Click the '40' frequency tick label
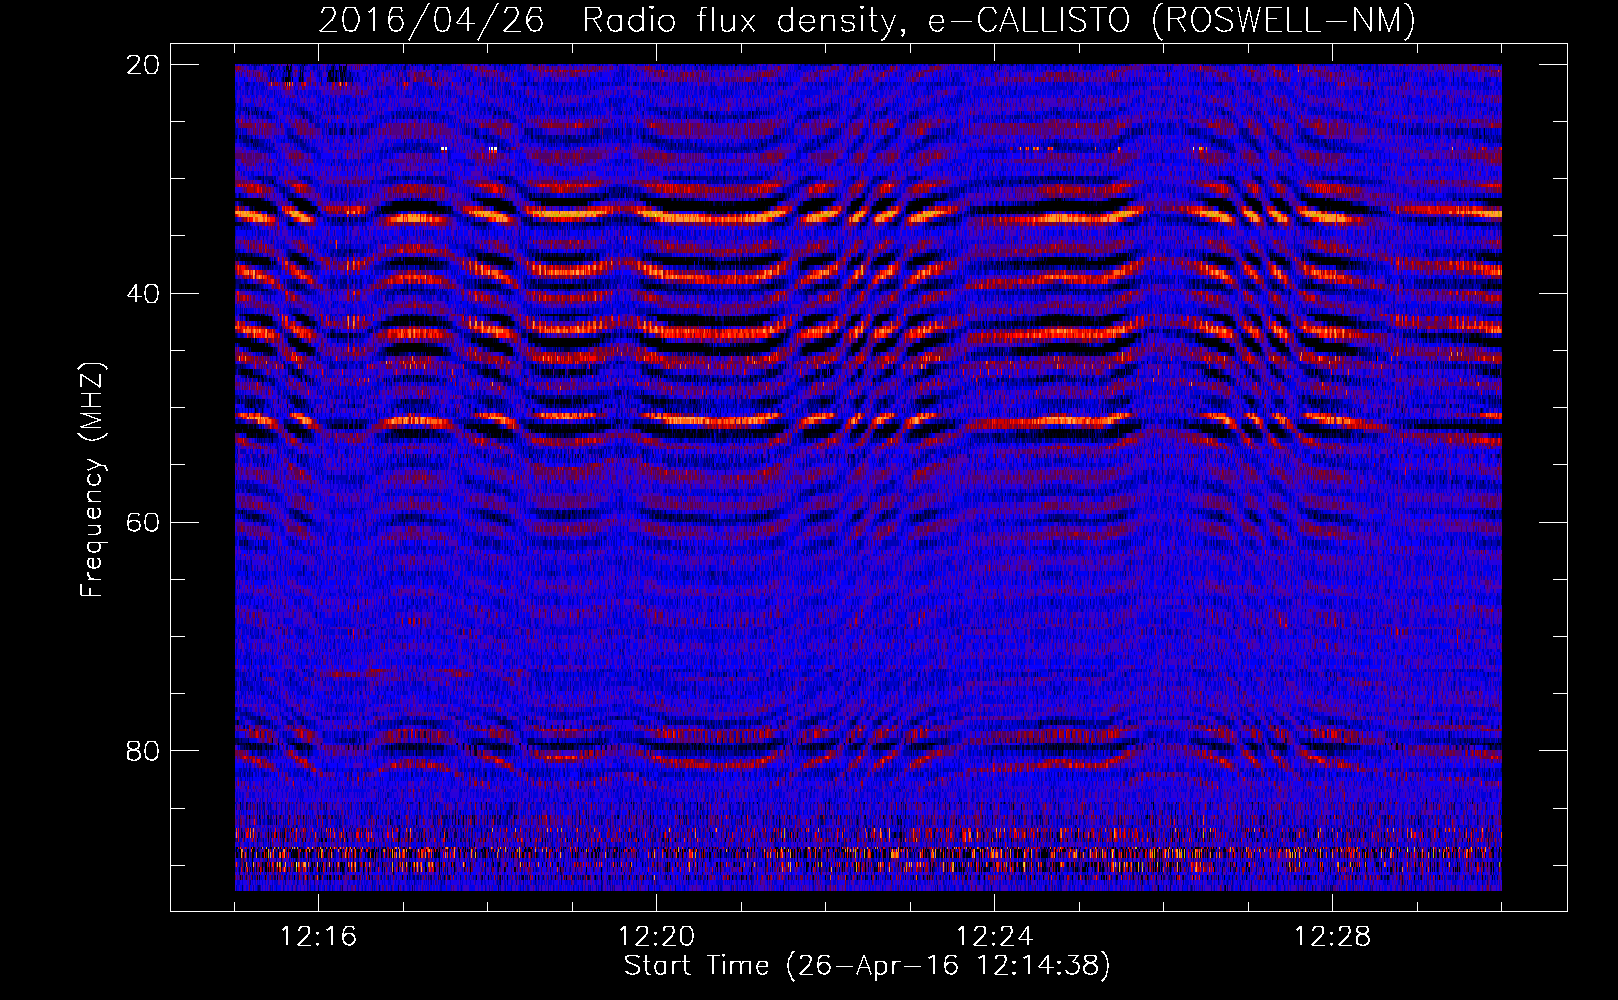The height and width of the screenshot is (1000, 1618). (143, 294)
